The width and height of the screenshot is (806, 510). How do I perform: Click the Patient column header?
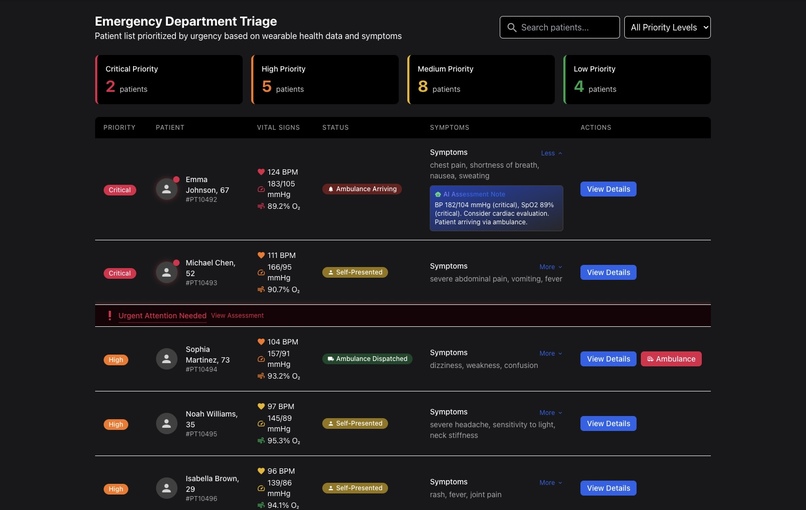[x=170, y=128]
